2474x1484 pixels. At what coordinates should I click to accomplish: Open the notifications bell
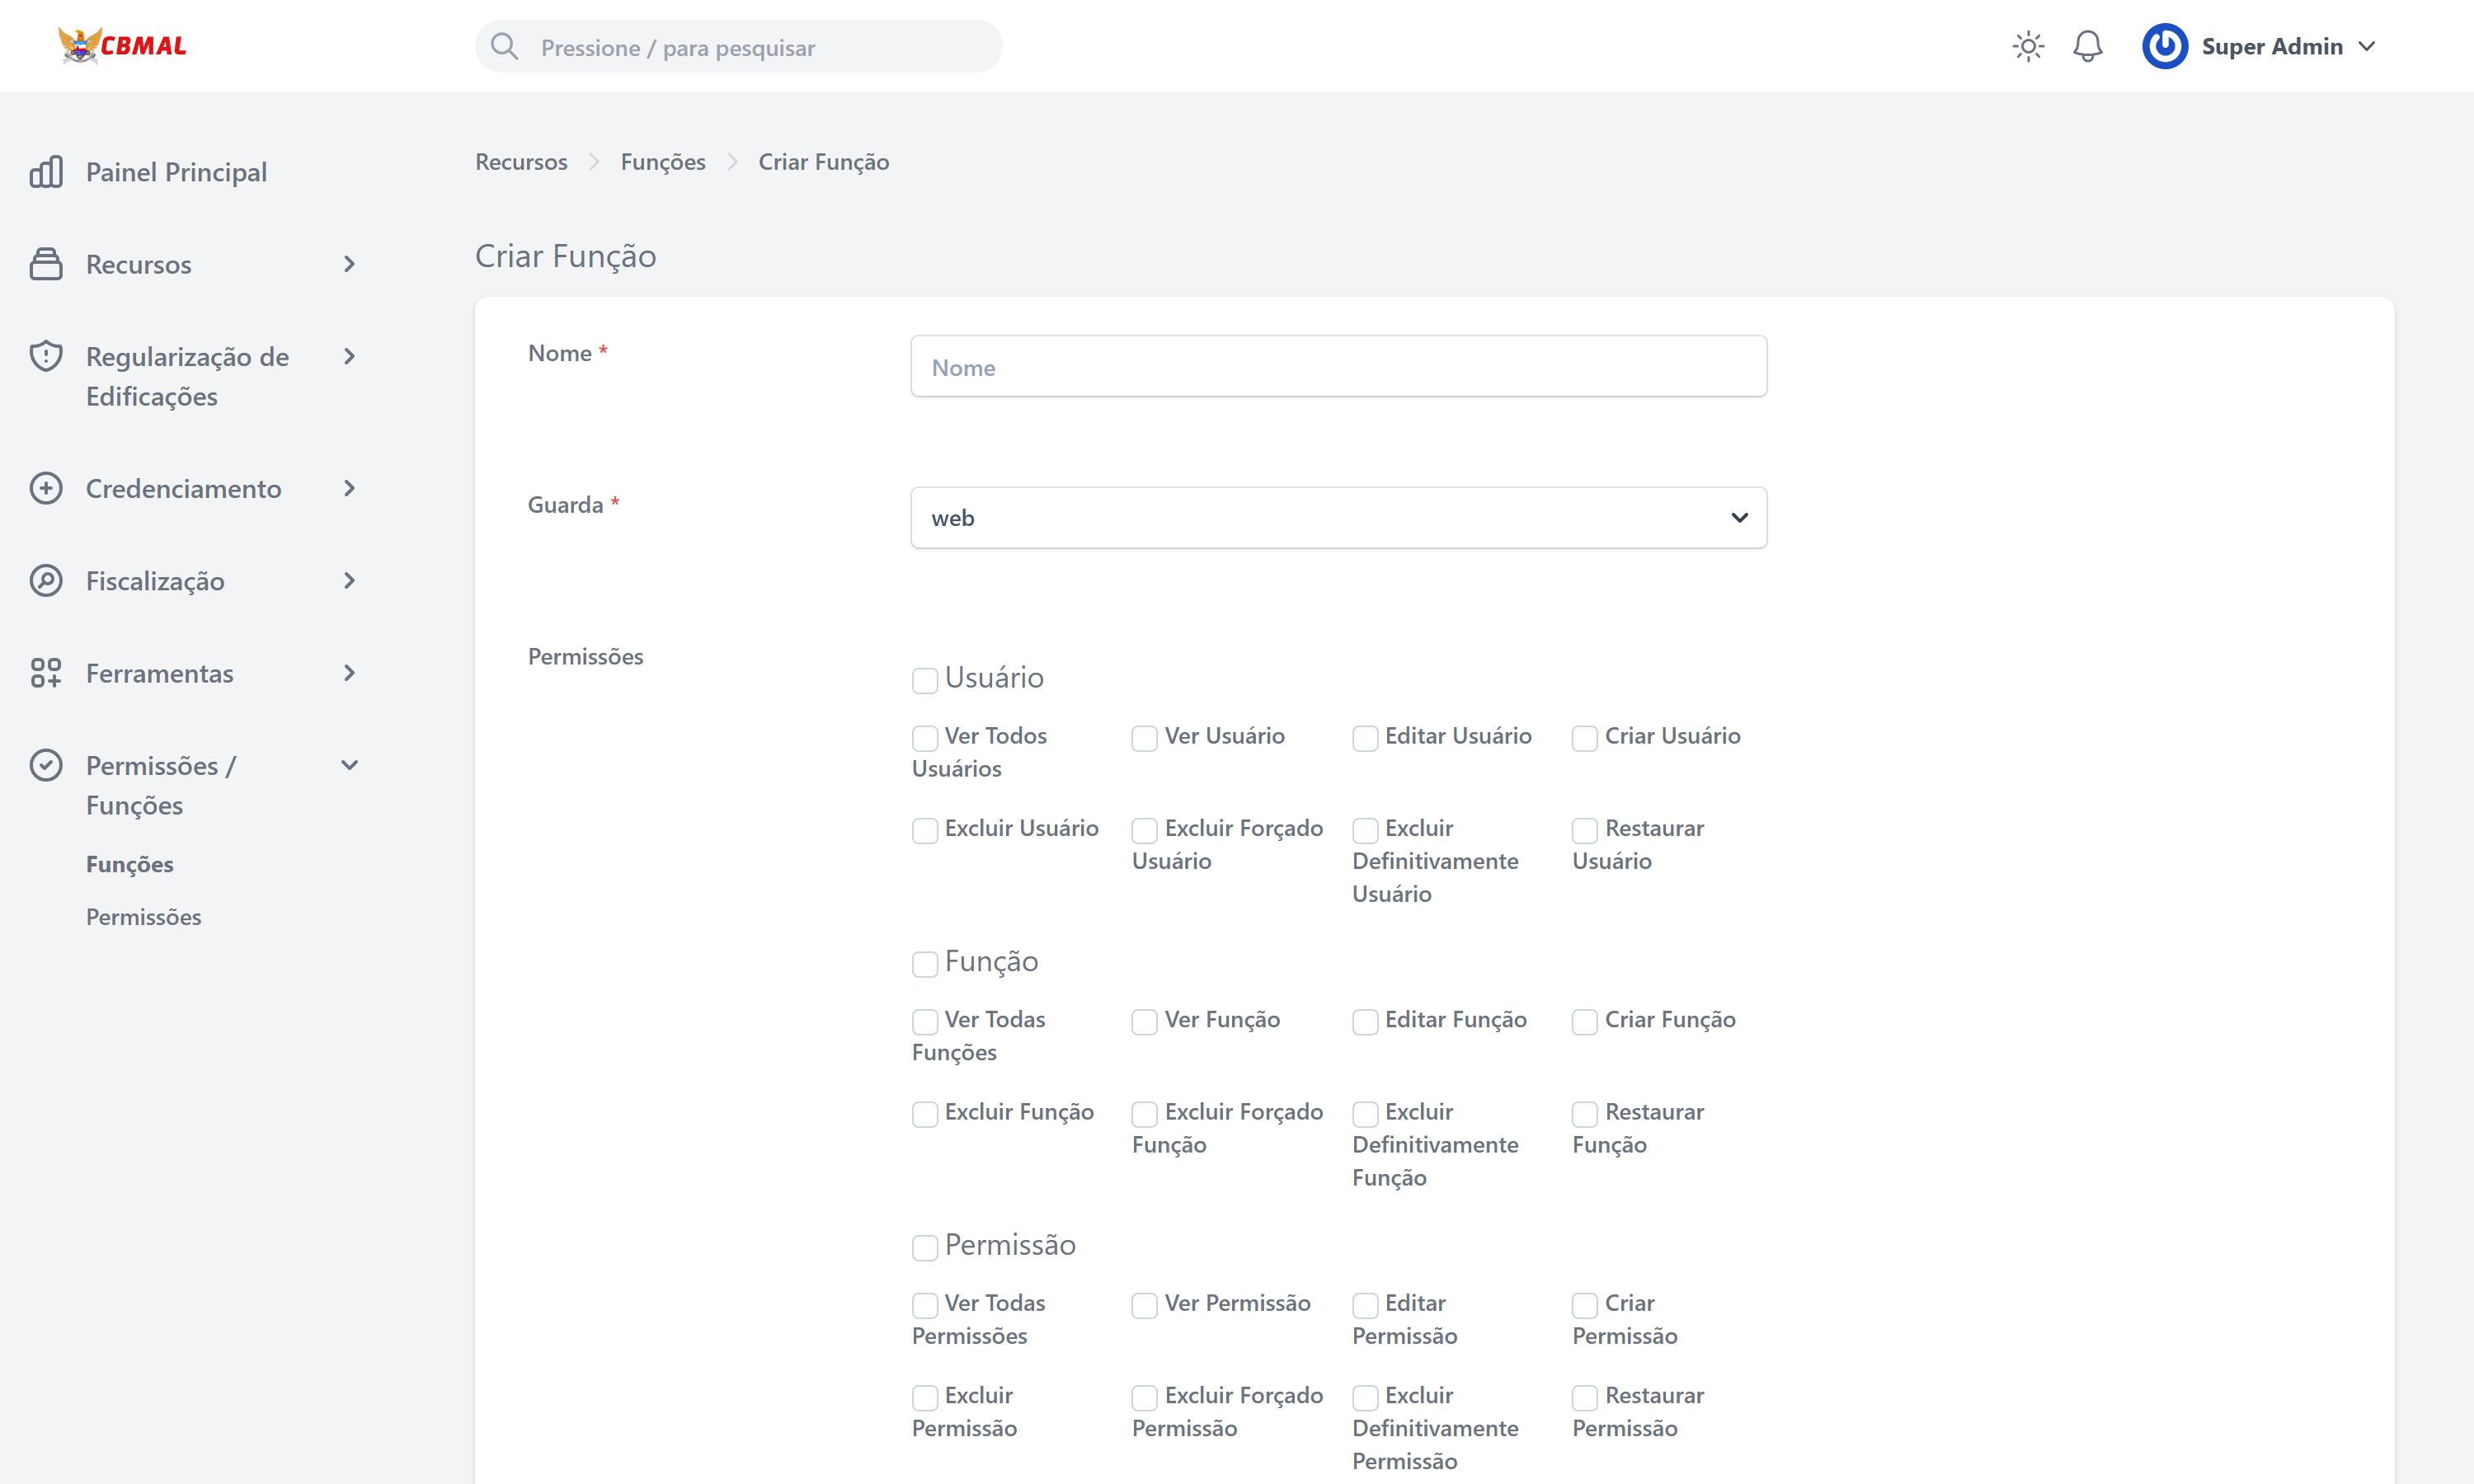pyautogui.click(x=2087, y=46)
